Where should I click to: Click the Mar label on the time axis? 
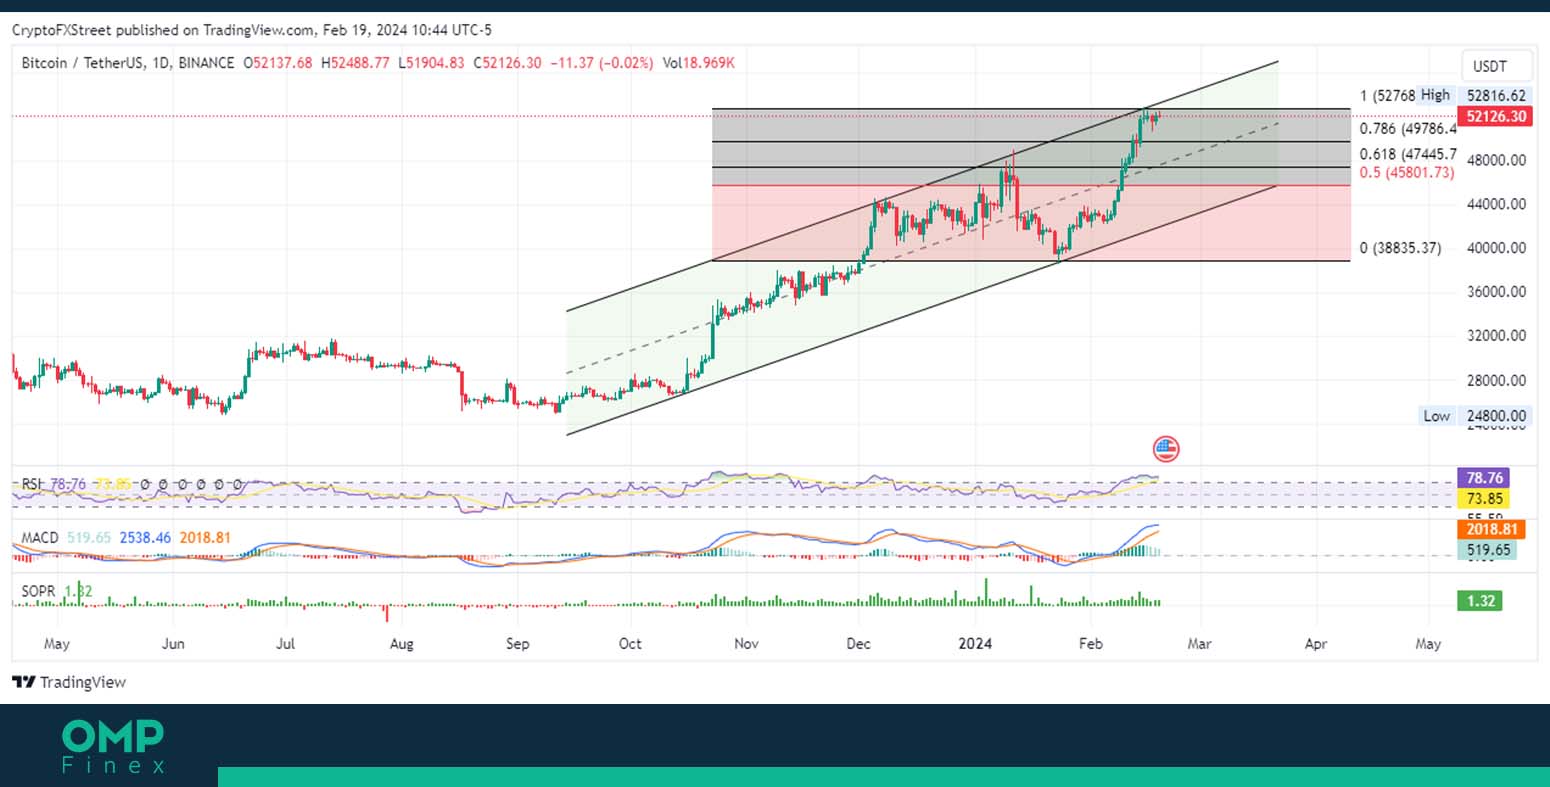(x=1199, y=643)
